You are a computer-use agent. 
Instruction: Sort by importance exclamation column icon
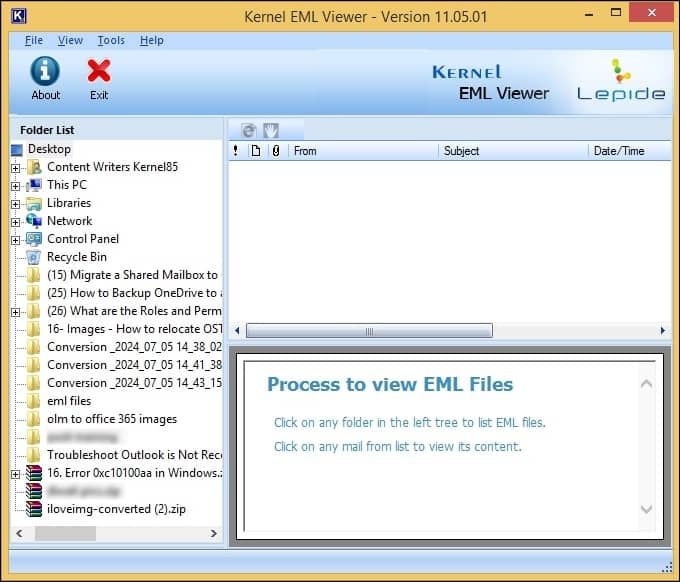click(x=235, y=151)
